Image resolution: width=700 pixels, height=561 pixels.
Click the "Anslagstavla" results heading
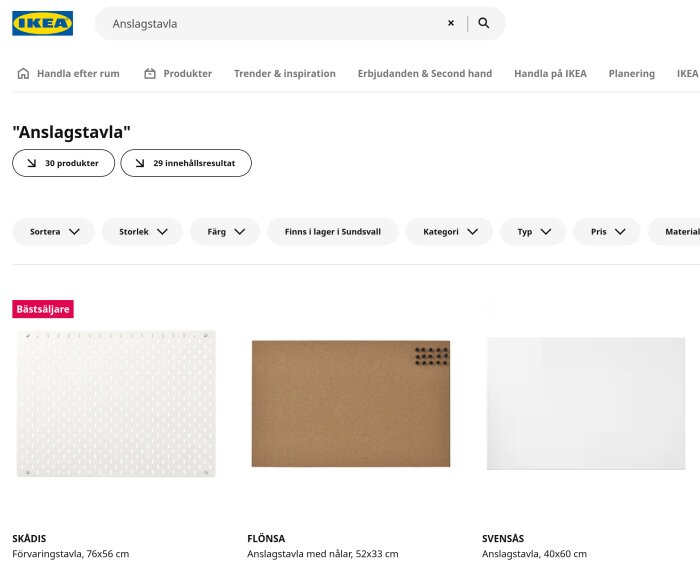[71, 132]
